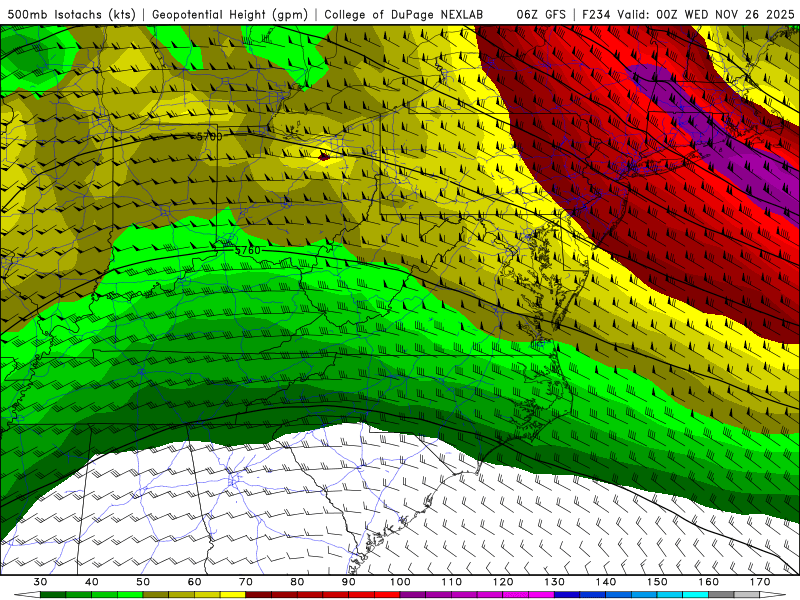Viewport: 800px width, 600px height.
Task: Select the darkest green 30-35 kt color bar segment
Action: coord(53,595)
